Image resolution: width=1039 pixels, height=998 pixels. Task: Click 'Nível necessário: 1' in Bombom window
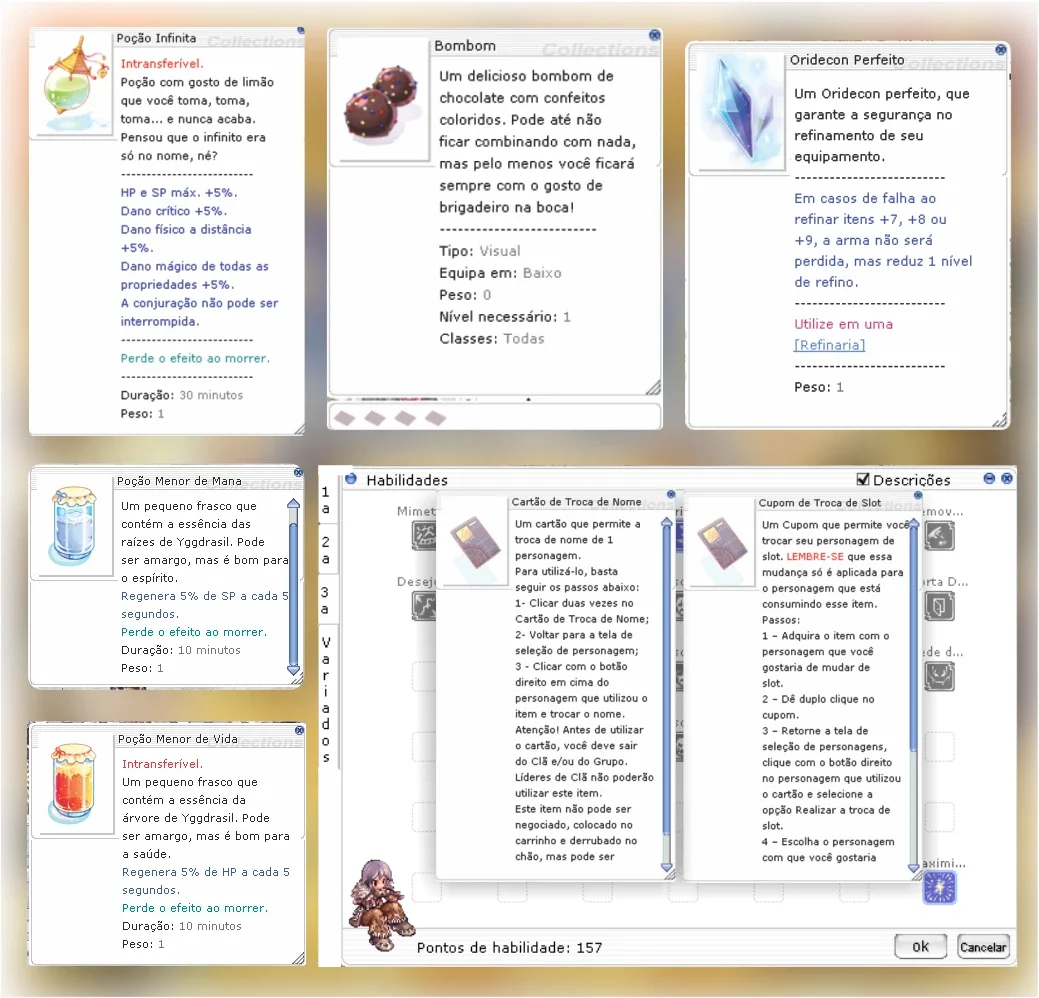pyautogui.click(x=505, y=317)
